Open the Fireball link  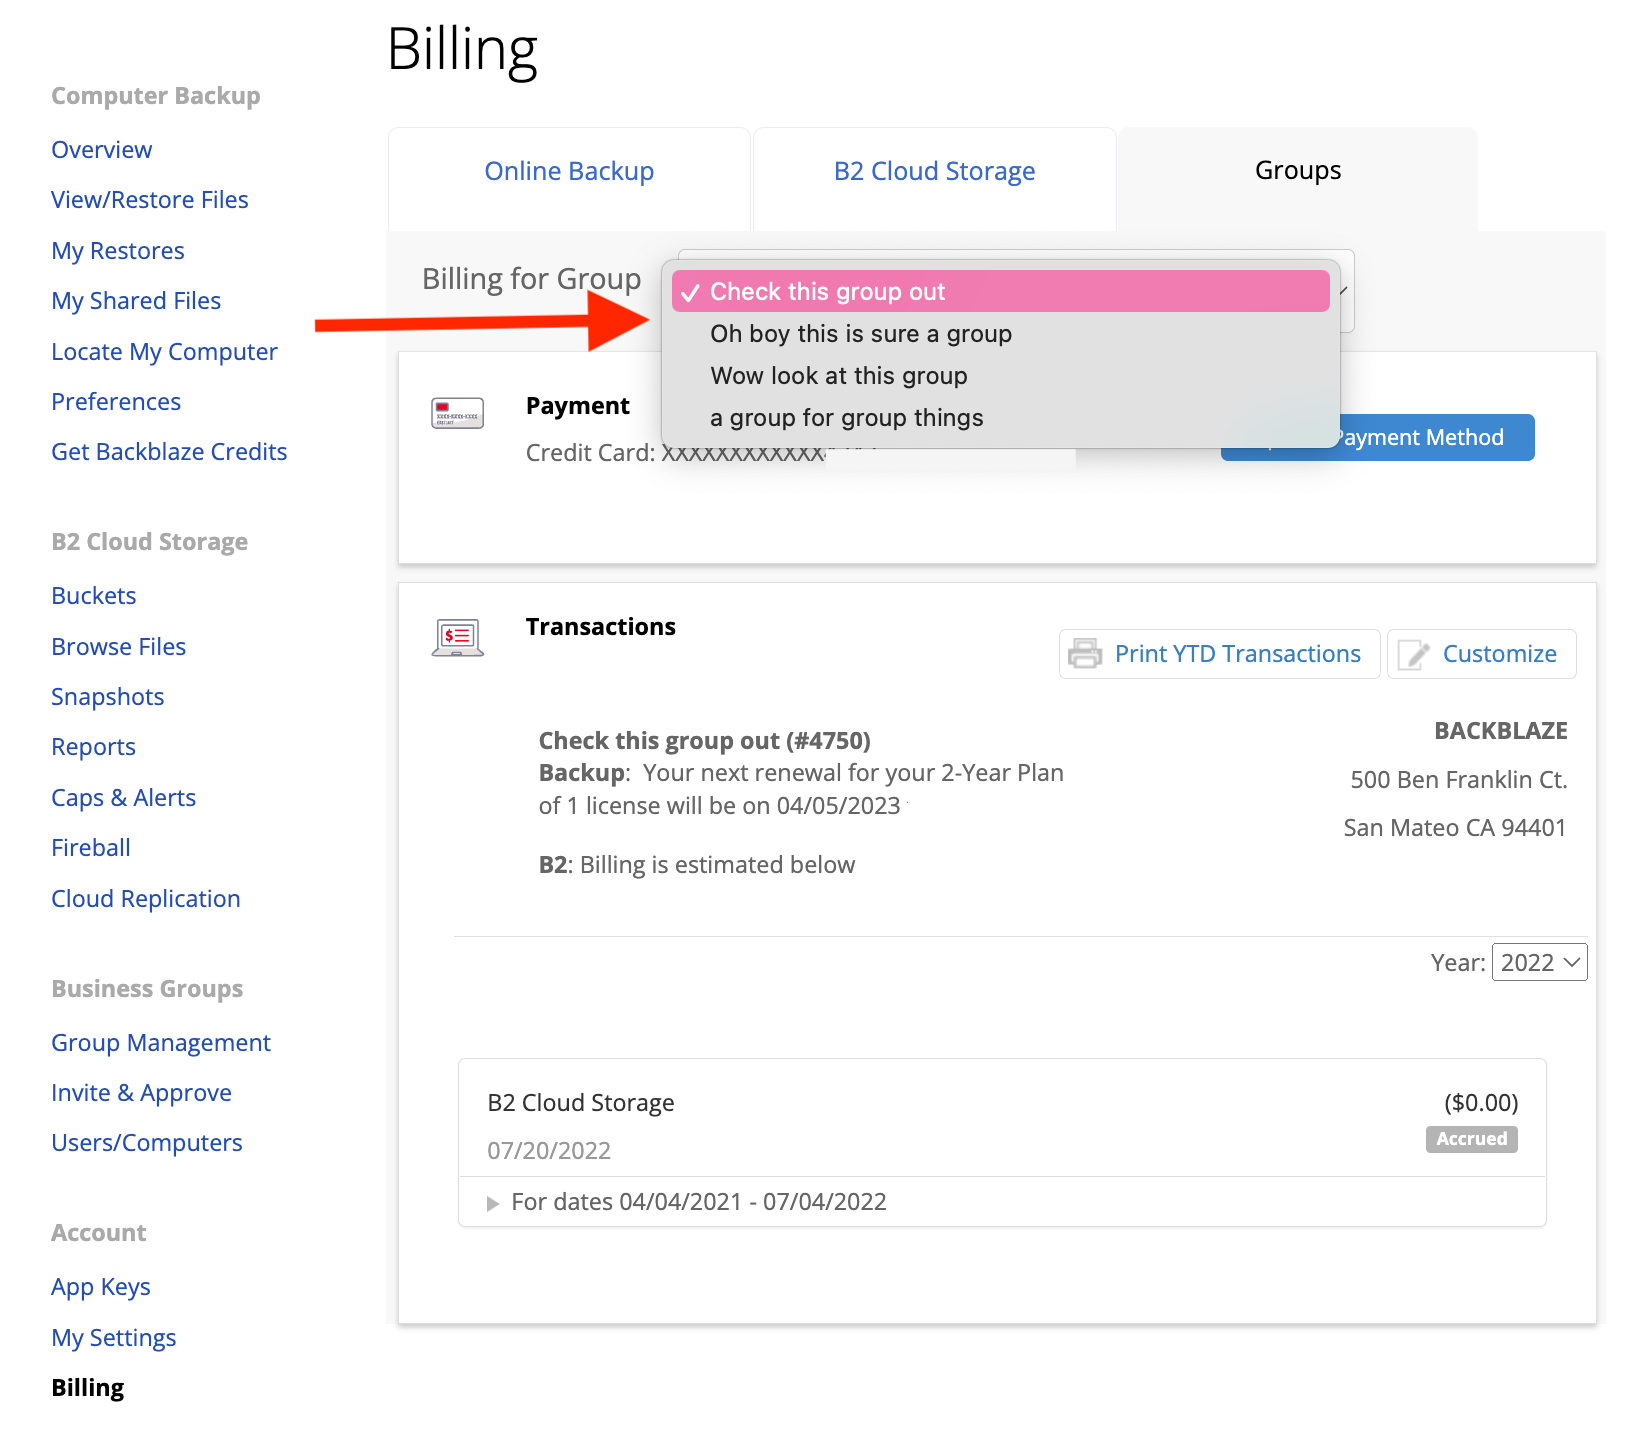coord(91,848)
